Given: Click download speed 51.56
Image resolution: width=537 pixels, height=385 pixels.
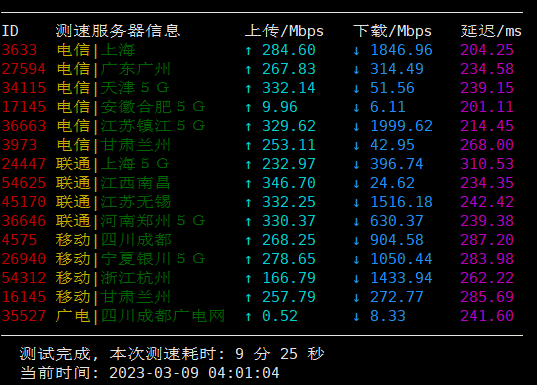Looking at the screenshot, I should click(392, 88).
